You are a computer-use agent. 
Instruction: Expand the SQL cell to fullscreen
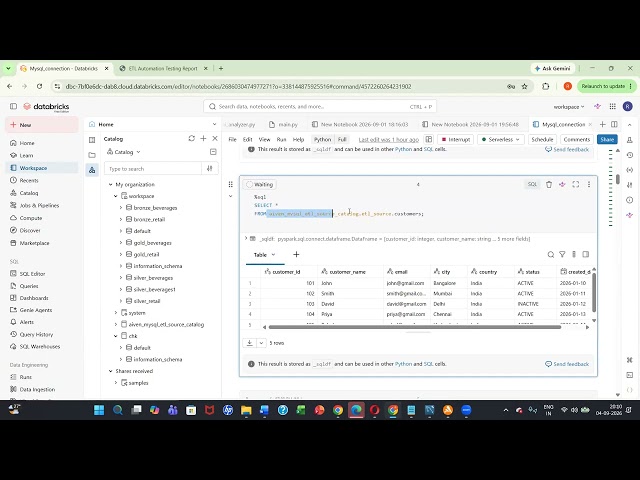[x=576, y=184]
